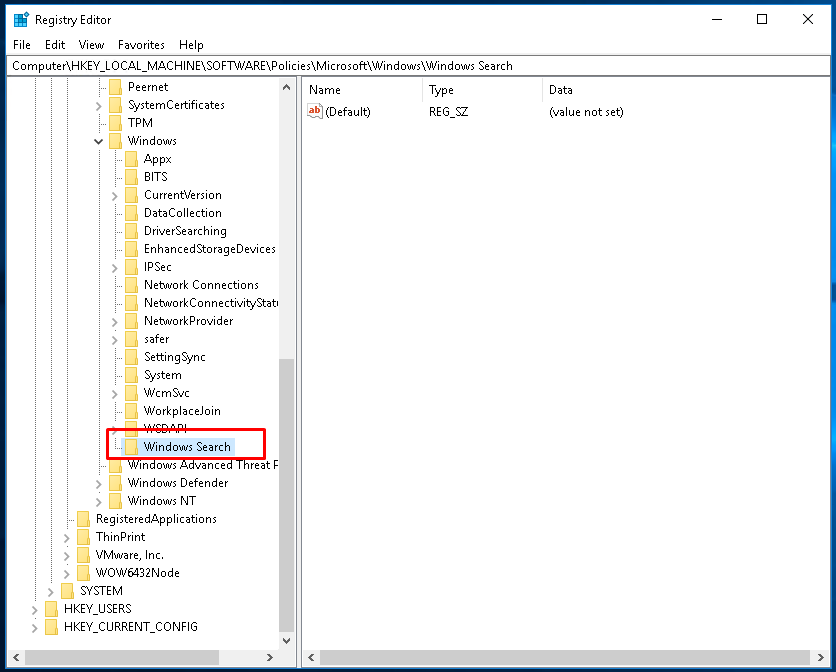Click the SettingSync folder icon
836x672 pixels.
coord(131,357)
